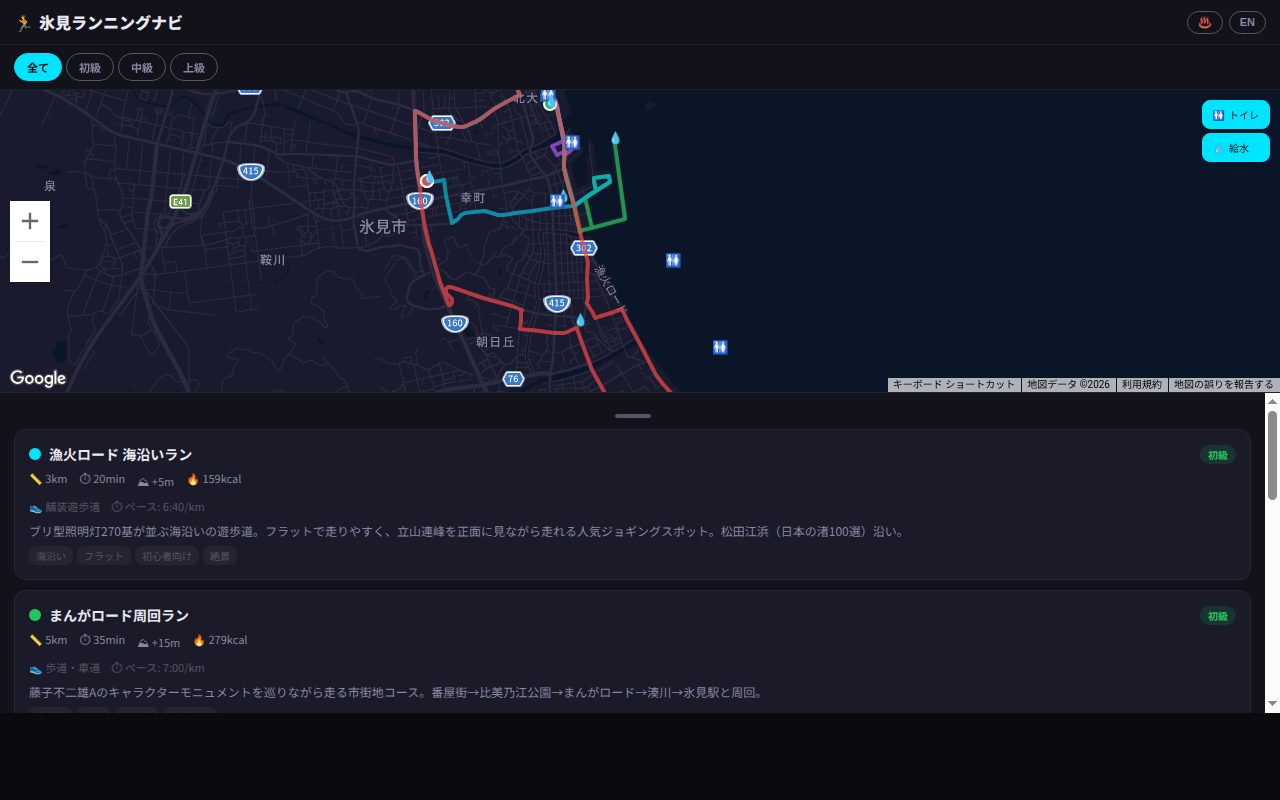Click the red route start marker on the map
The image size is (1280, 800).
[x=426, y=180]
